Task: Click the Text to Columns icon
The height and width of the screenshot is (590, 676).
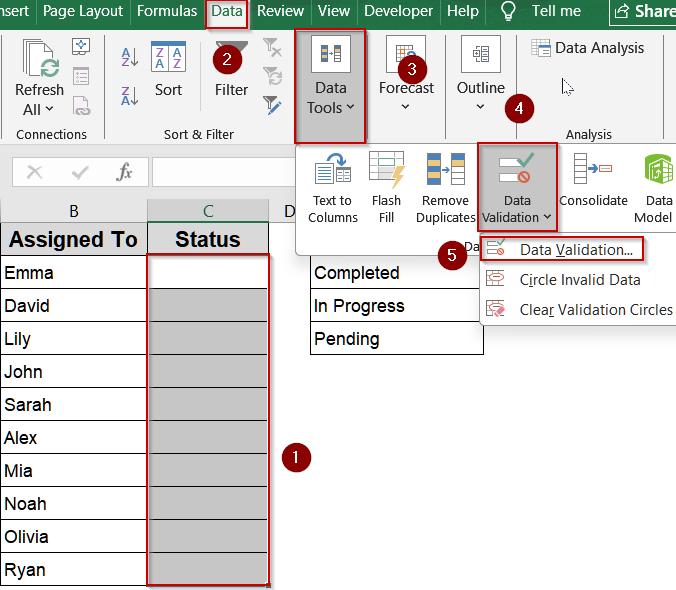Action: tap(332, 169)
